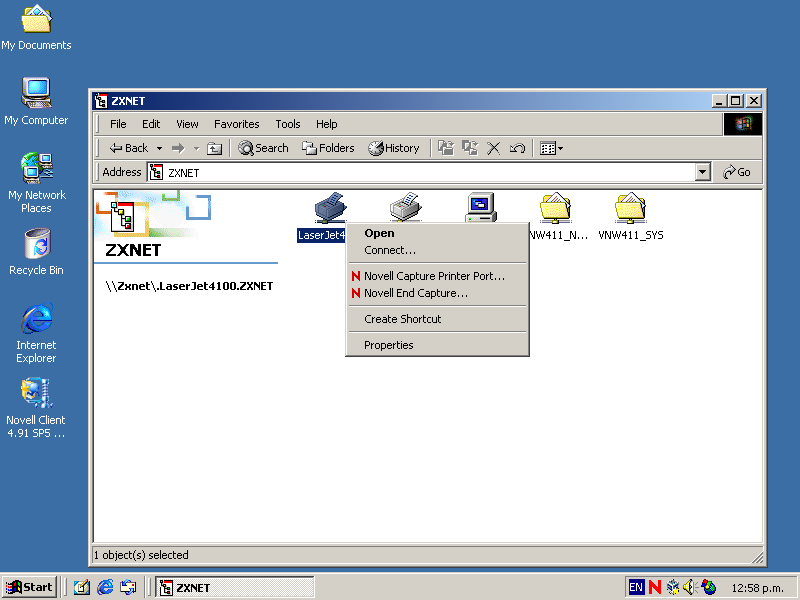Open the Start menu
The image size is (800, 600).
[29, 587]
